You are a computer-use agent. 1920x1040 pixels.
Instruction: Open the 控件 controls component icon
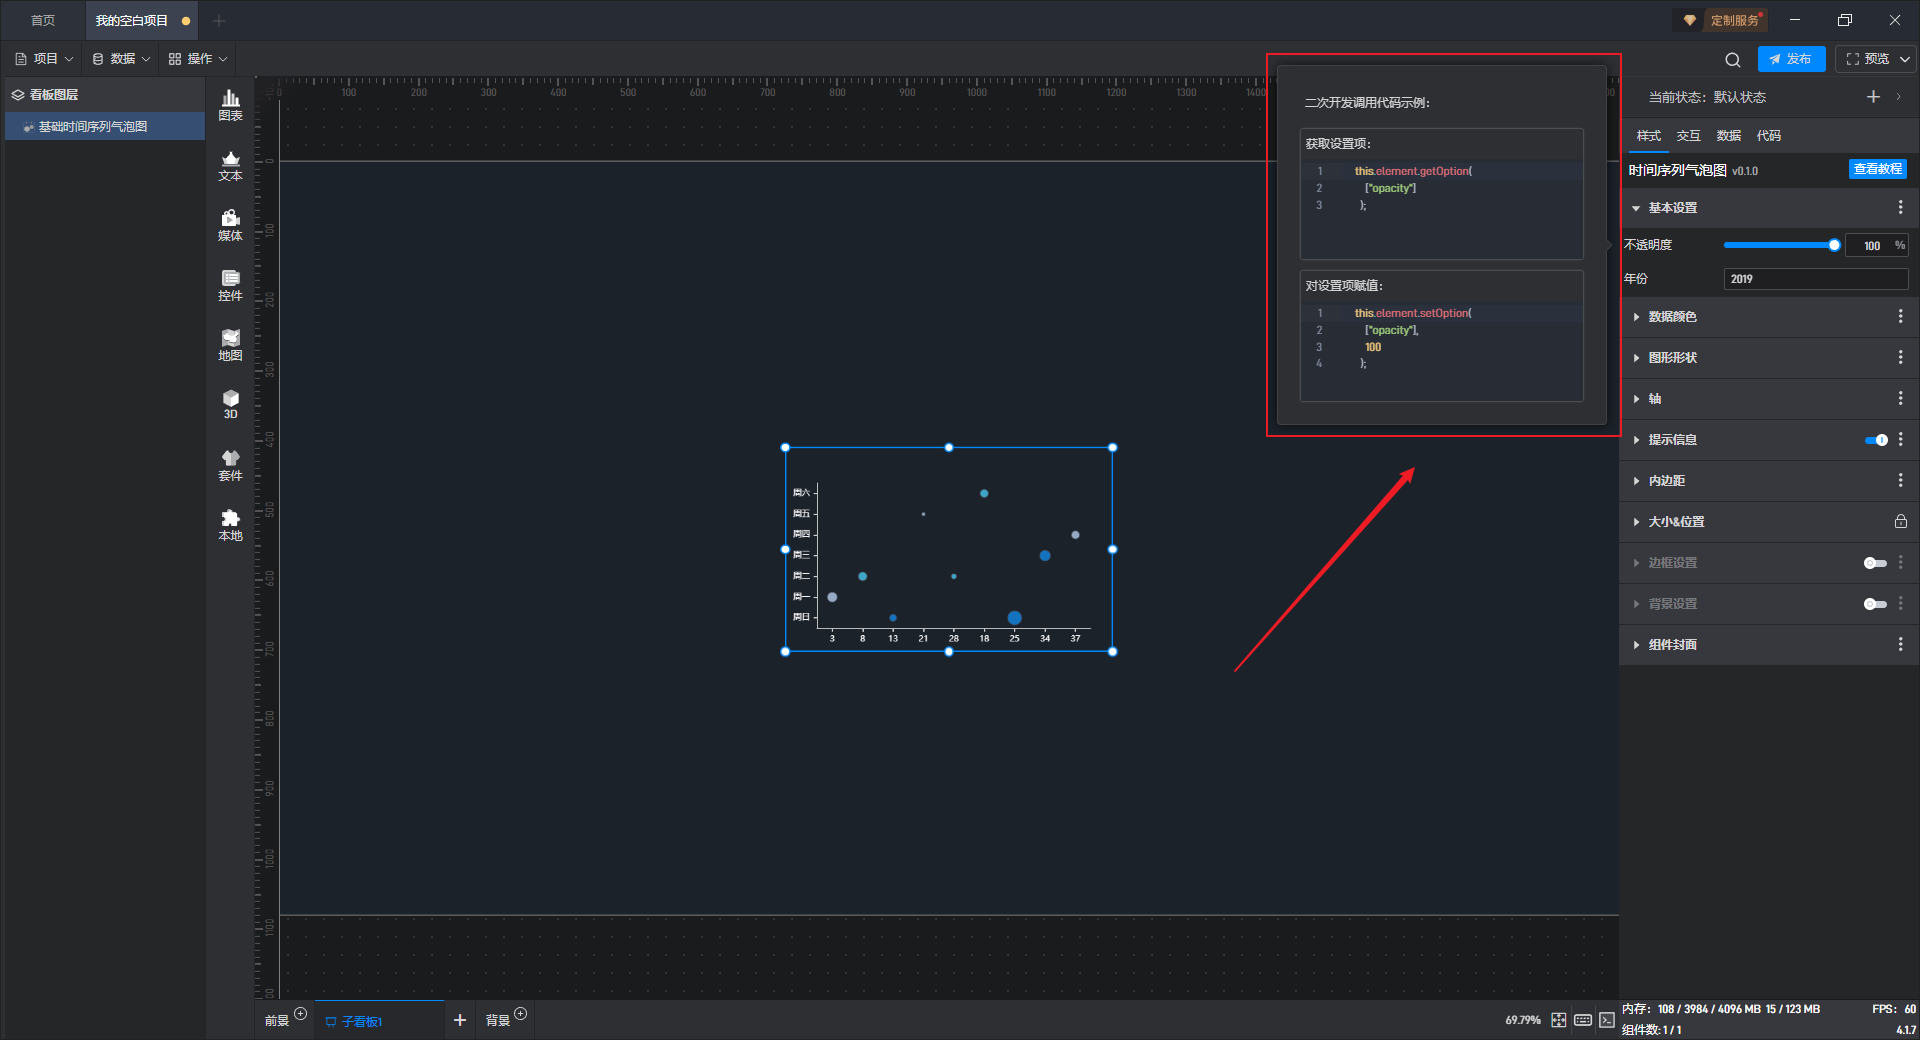[x=230, y=285]
